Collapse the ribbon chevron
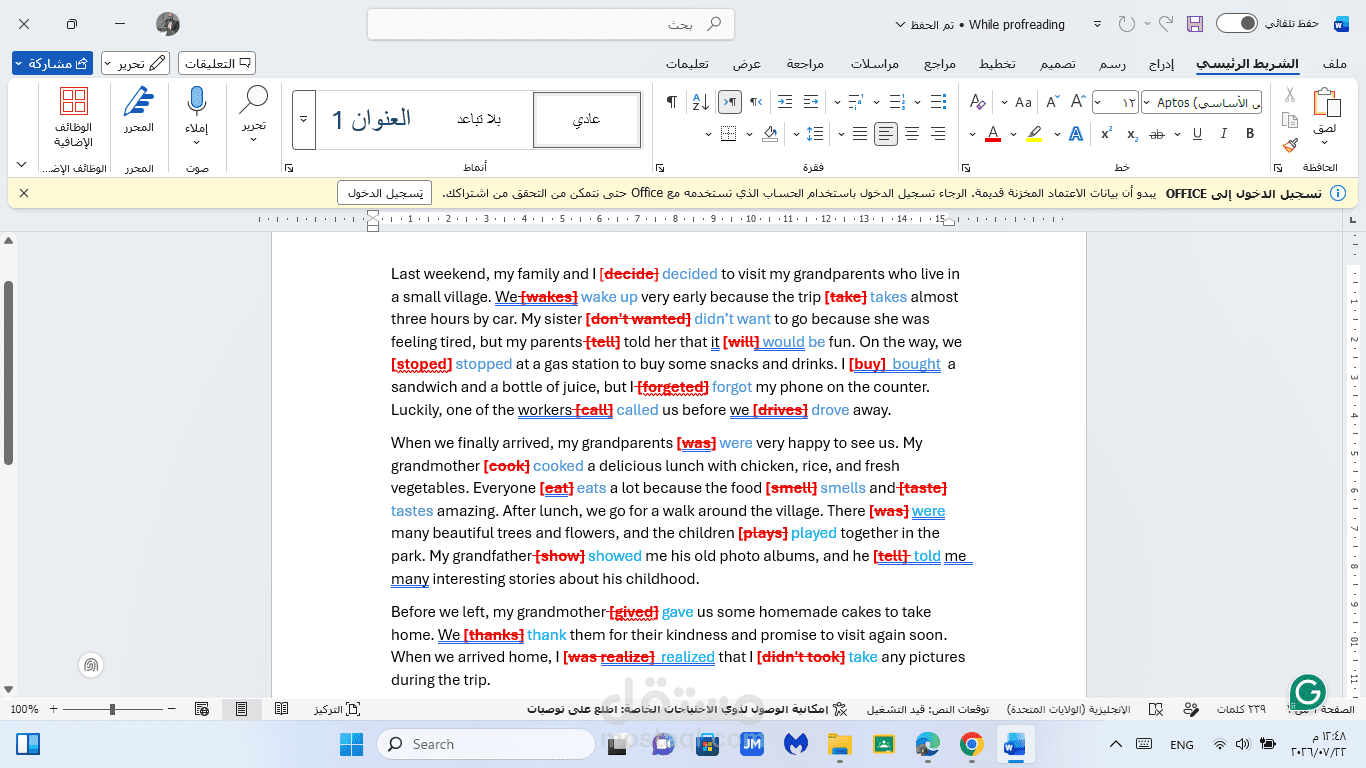Viewport: 1366px width, 768px height. coord(21,165)
